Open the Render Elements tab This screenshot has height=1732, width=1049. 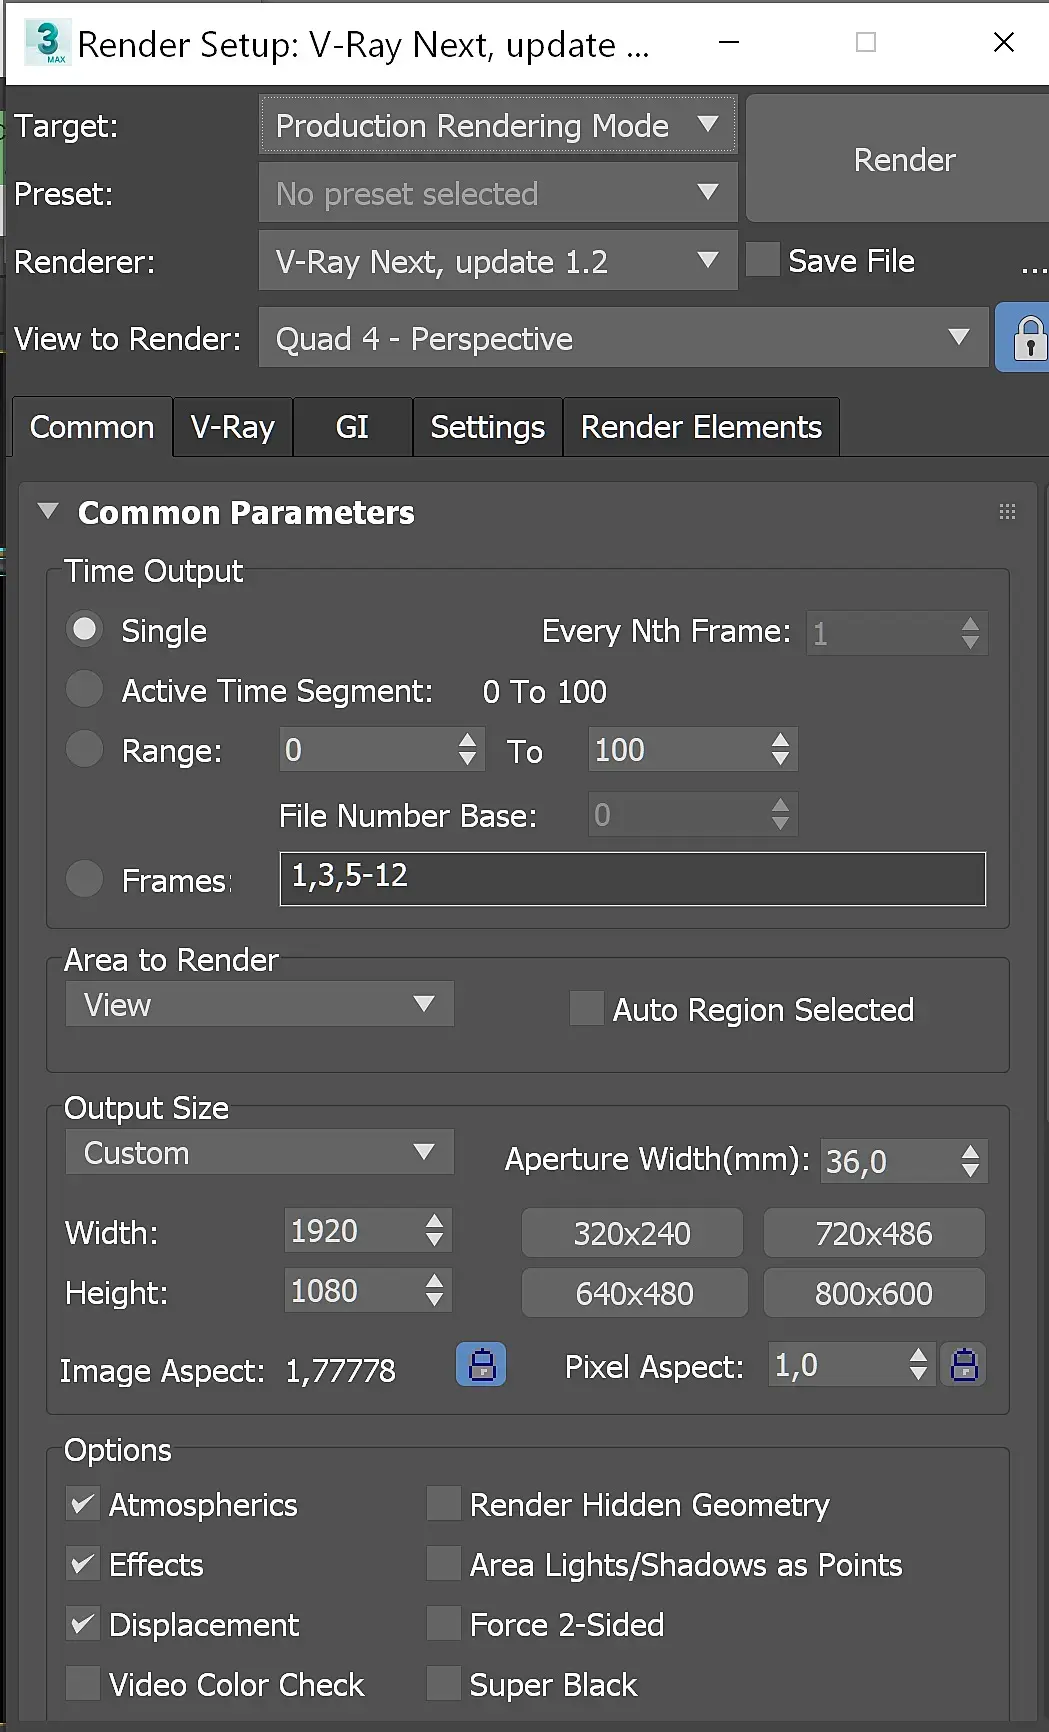point(701,427)
